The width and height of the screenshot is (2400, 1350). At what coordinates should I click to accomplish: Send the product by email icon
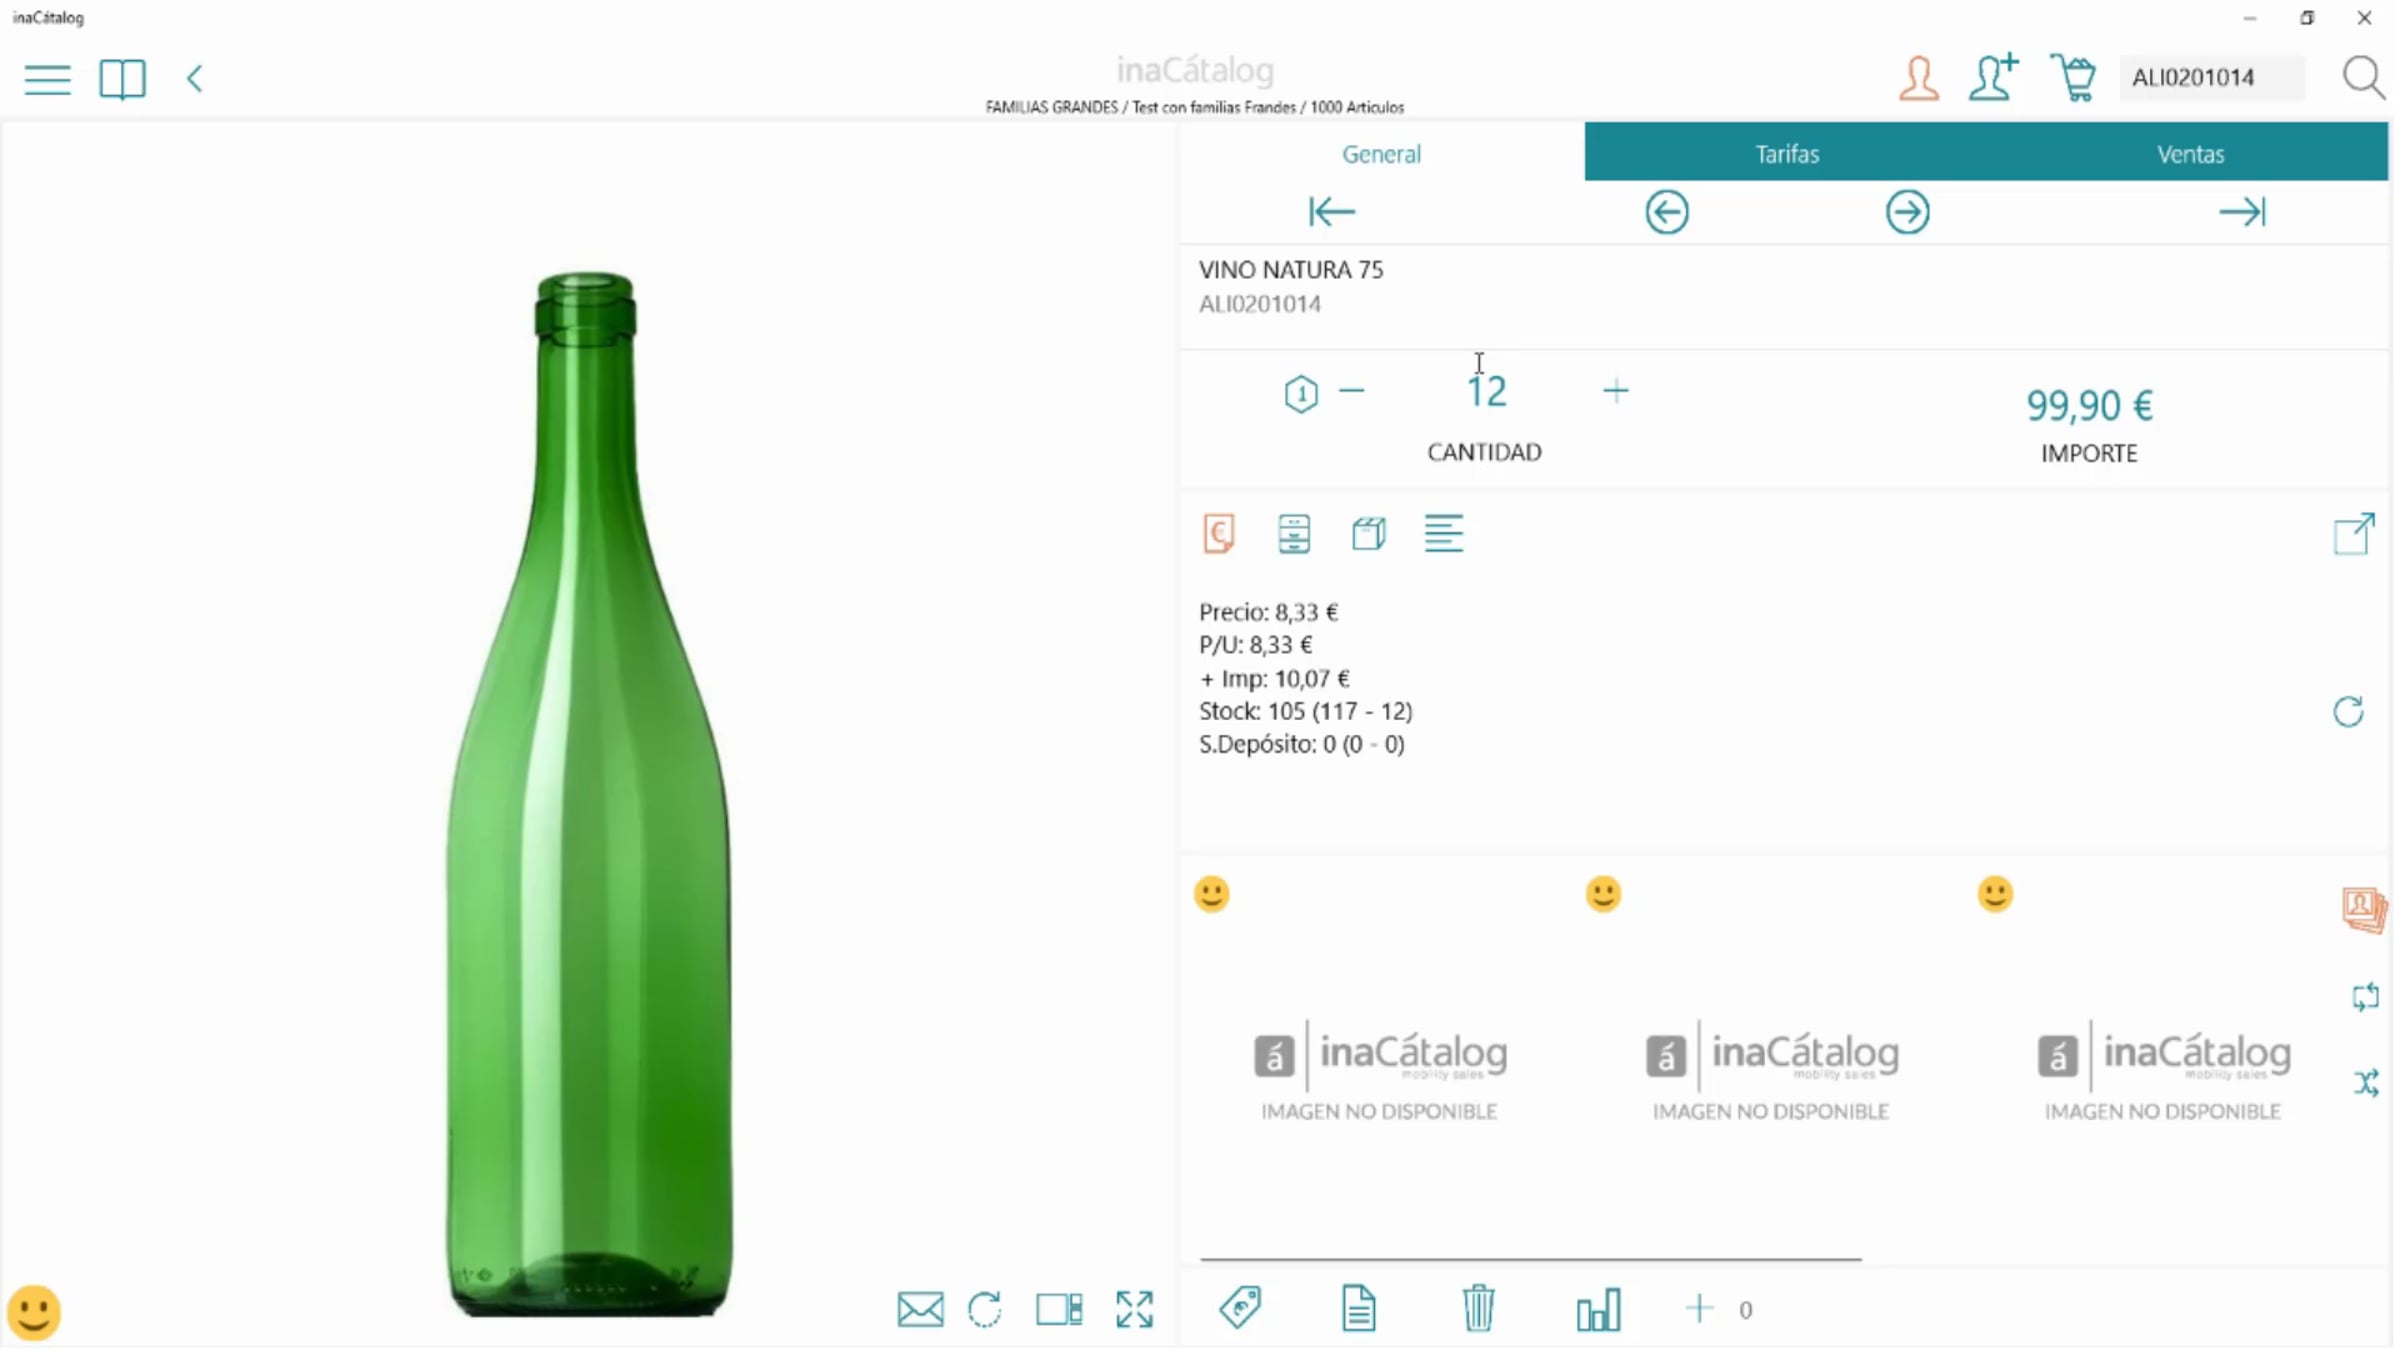920,1309
